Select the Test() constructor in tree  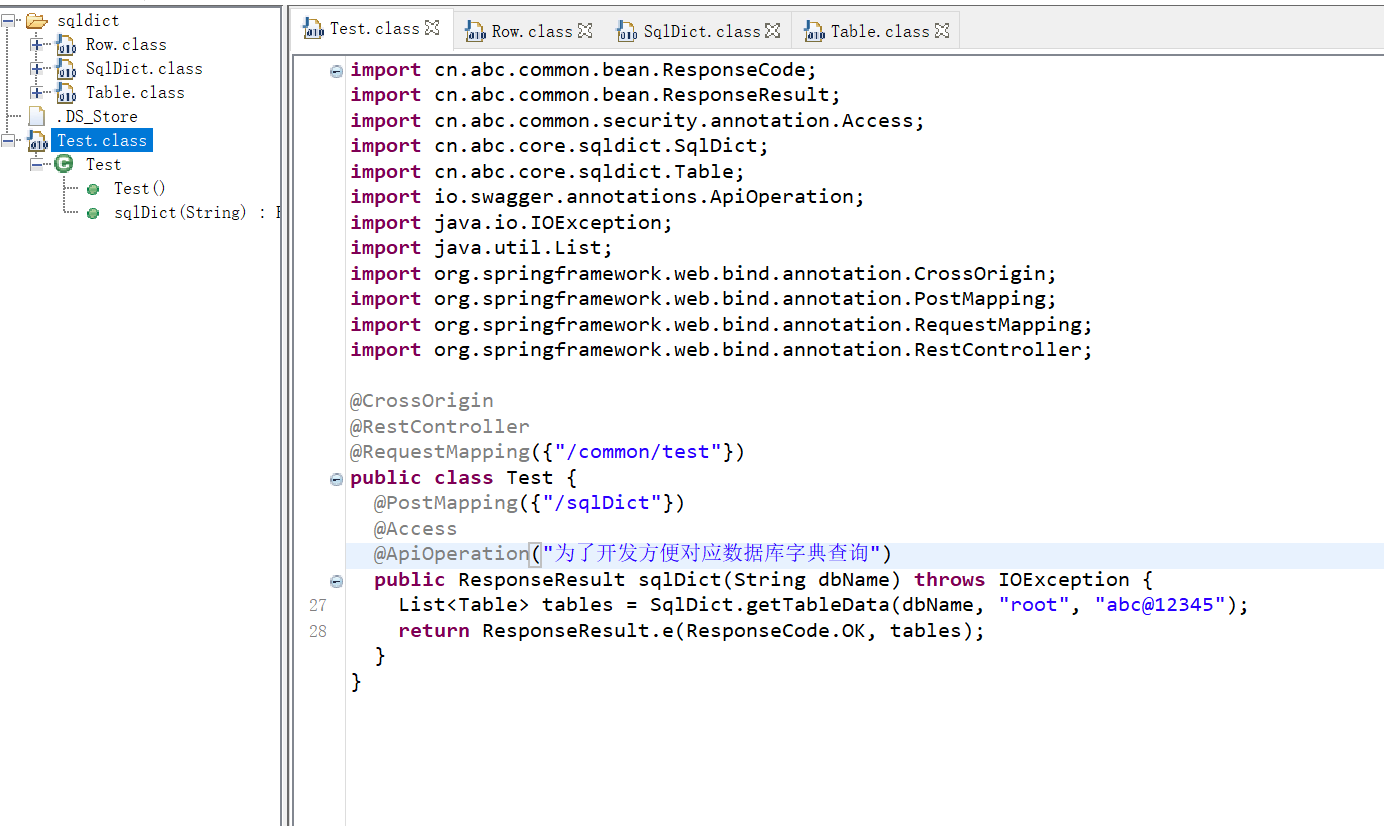coord(139,188)
